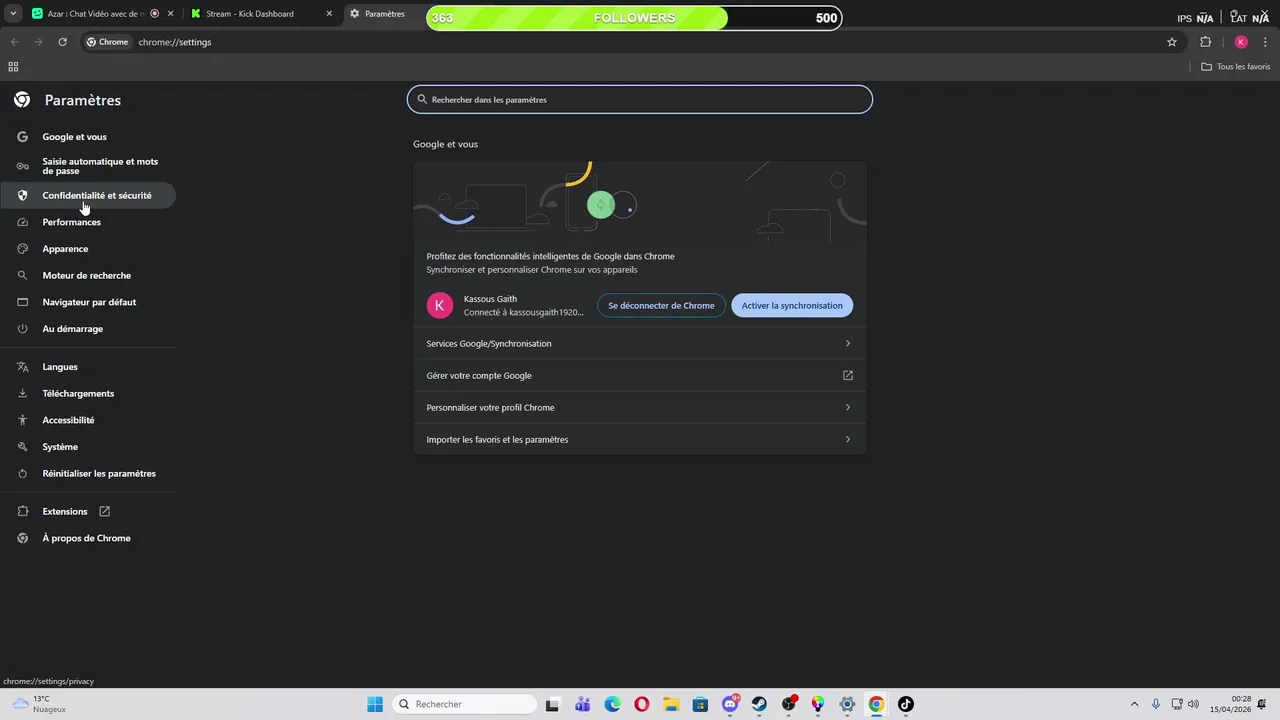Open the profile avatar K in toolbar
The image size is (1280, 720).
(1241, 42)
